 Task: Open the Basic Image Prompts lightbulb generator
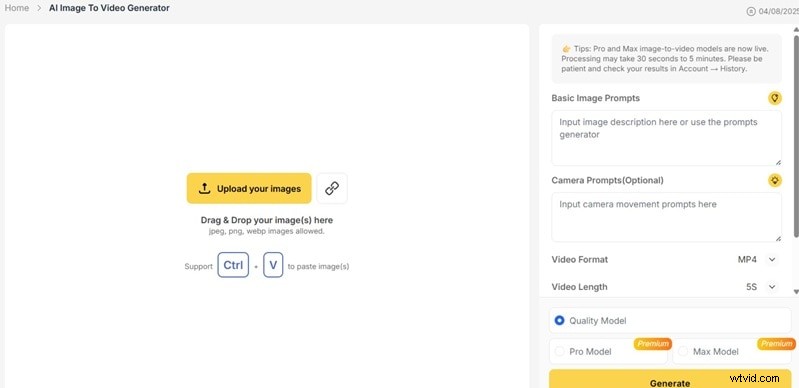tap(775, 98)
